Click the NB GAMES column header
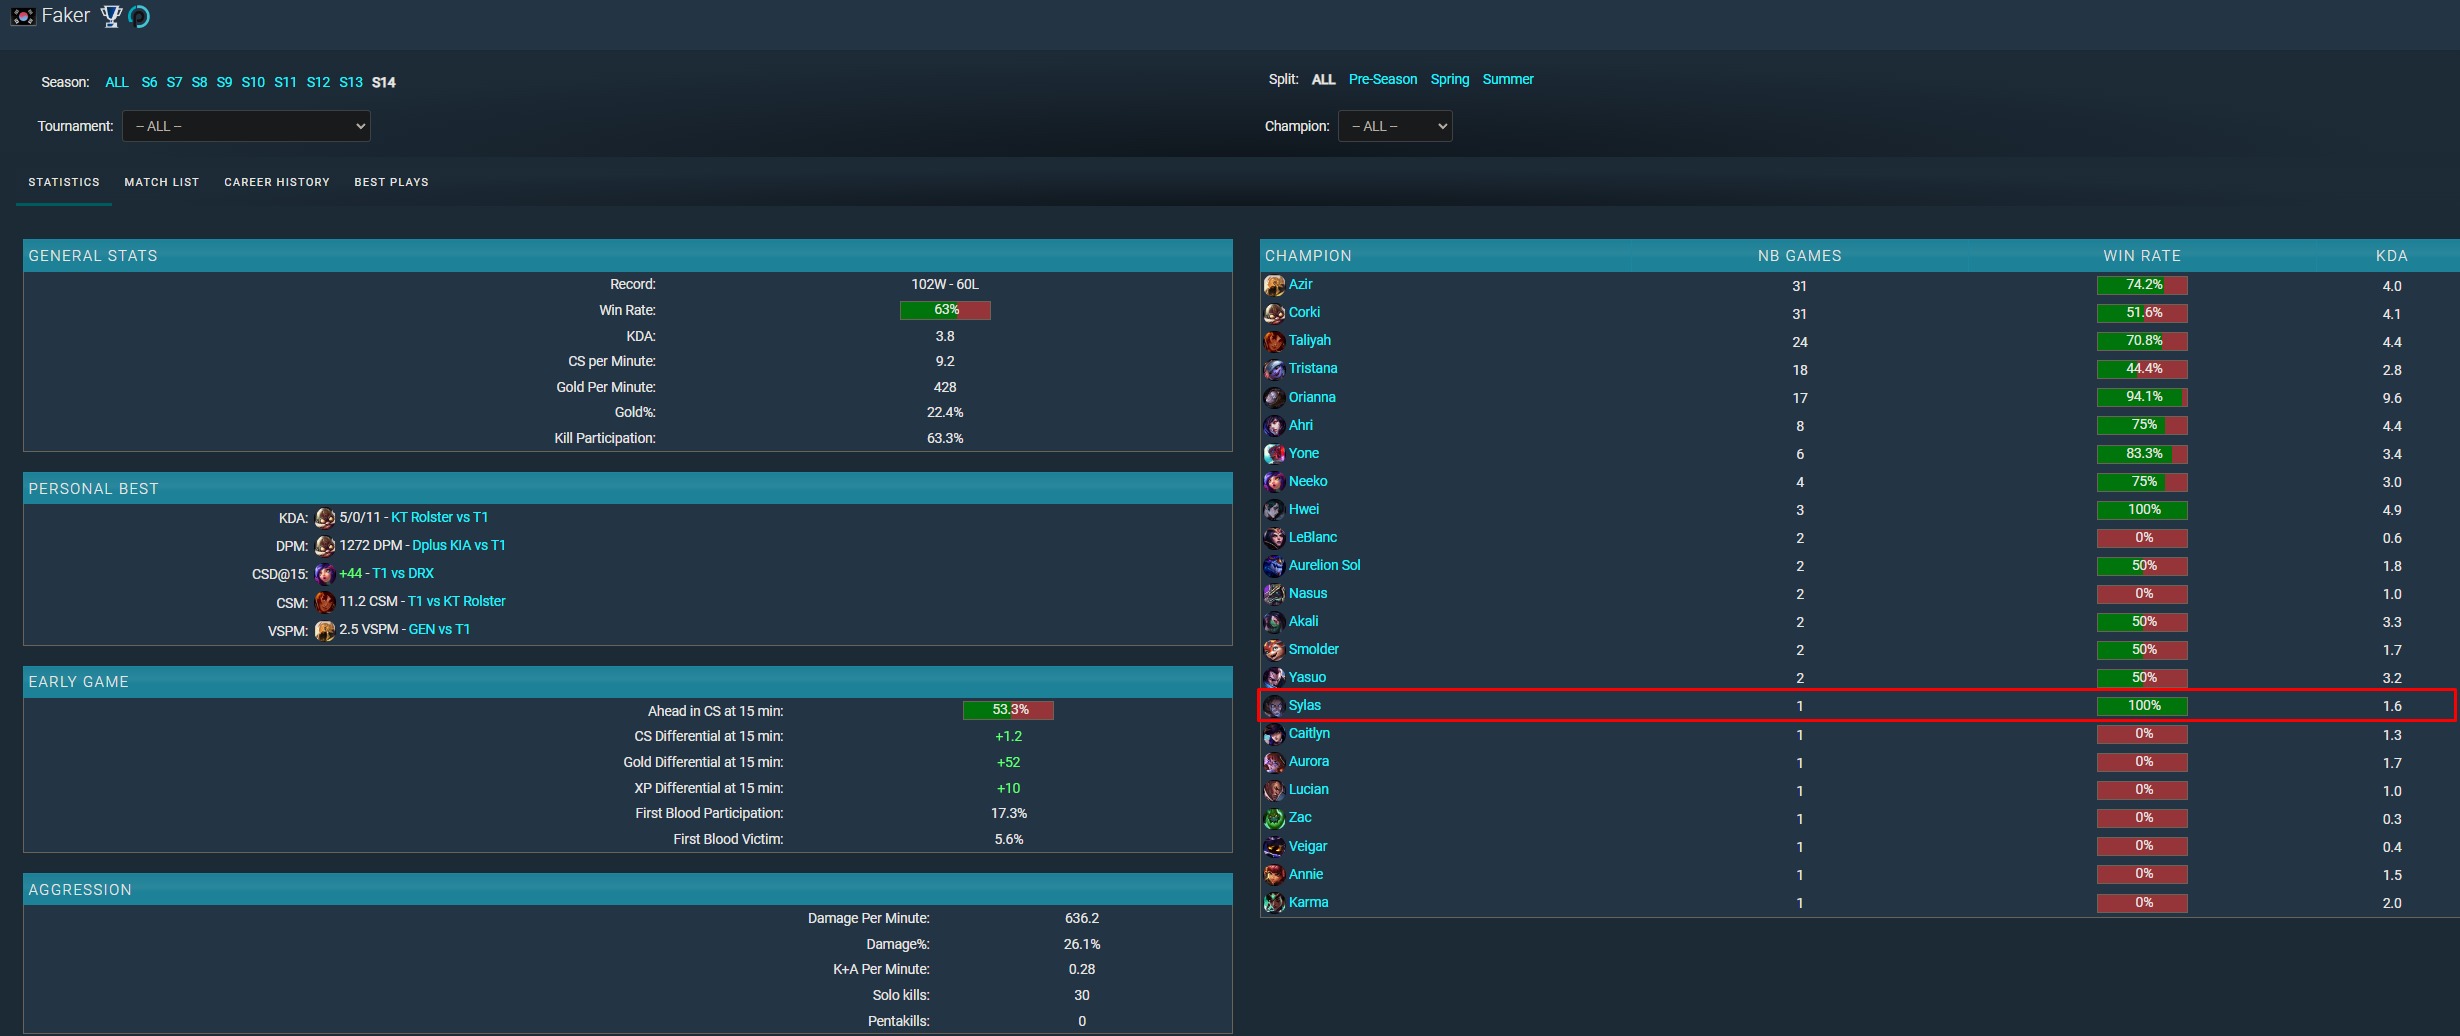This screenshot has height=1036, width=2460. pos(1800,256)
